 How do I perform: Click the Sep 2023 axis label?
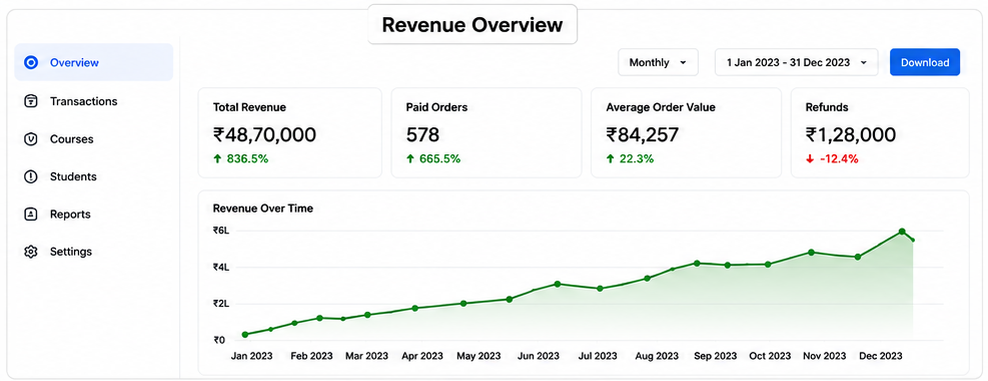click(x=715, y=356)
